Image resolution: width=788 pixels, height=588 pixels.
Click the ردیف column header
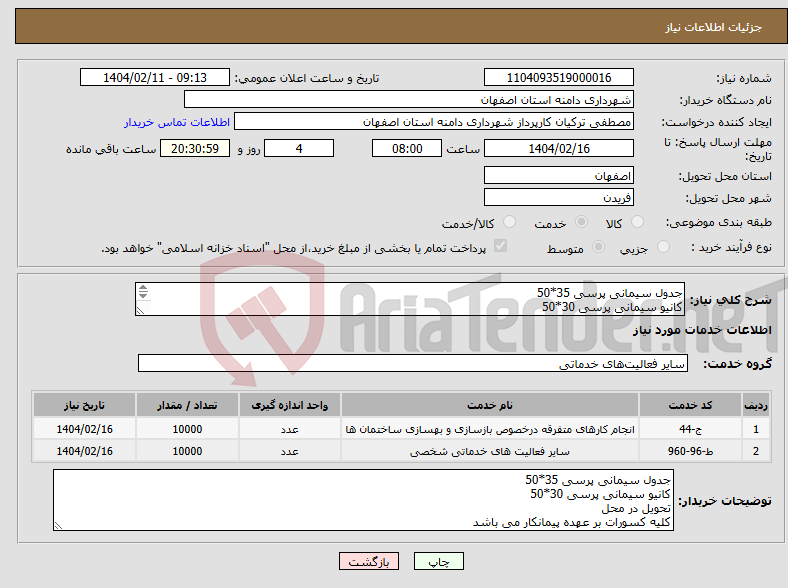click(x=756, y=405)
